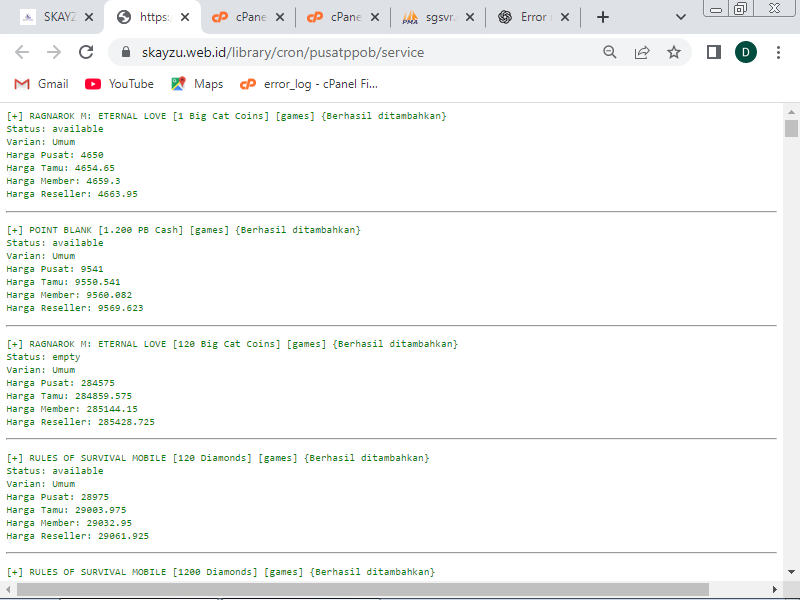The height and width of the screenshot is (600, 800).
Task: Switch to the Error tab
Action: pyautogui.click(x=530, y=17)
